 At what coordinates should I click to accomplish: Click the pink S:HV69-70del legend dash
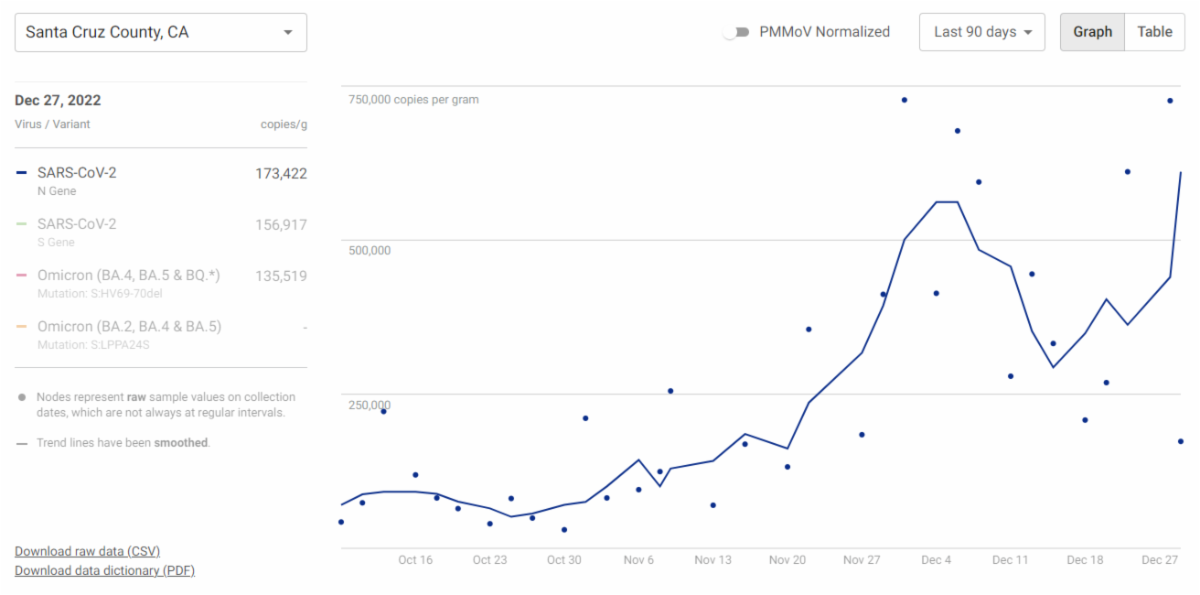22,276
